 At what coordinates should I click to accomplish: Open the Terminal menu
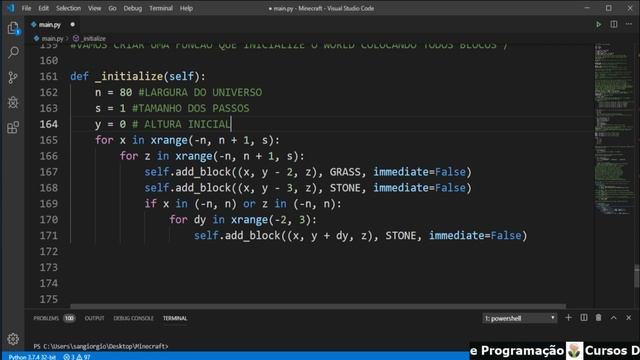point(160,8)
